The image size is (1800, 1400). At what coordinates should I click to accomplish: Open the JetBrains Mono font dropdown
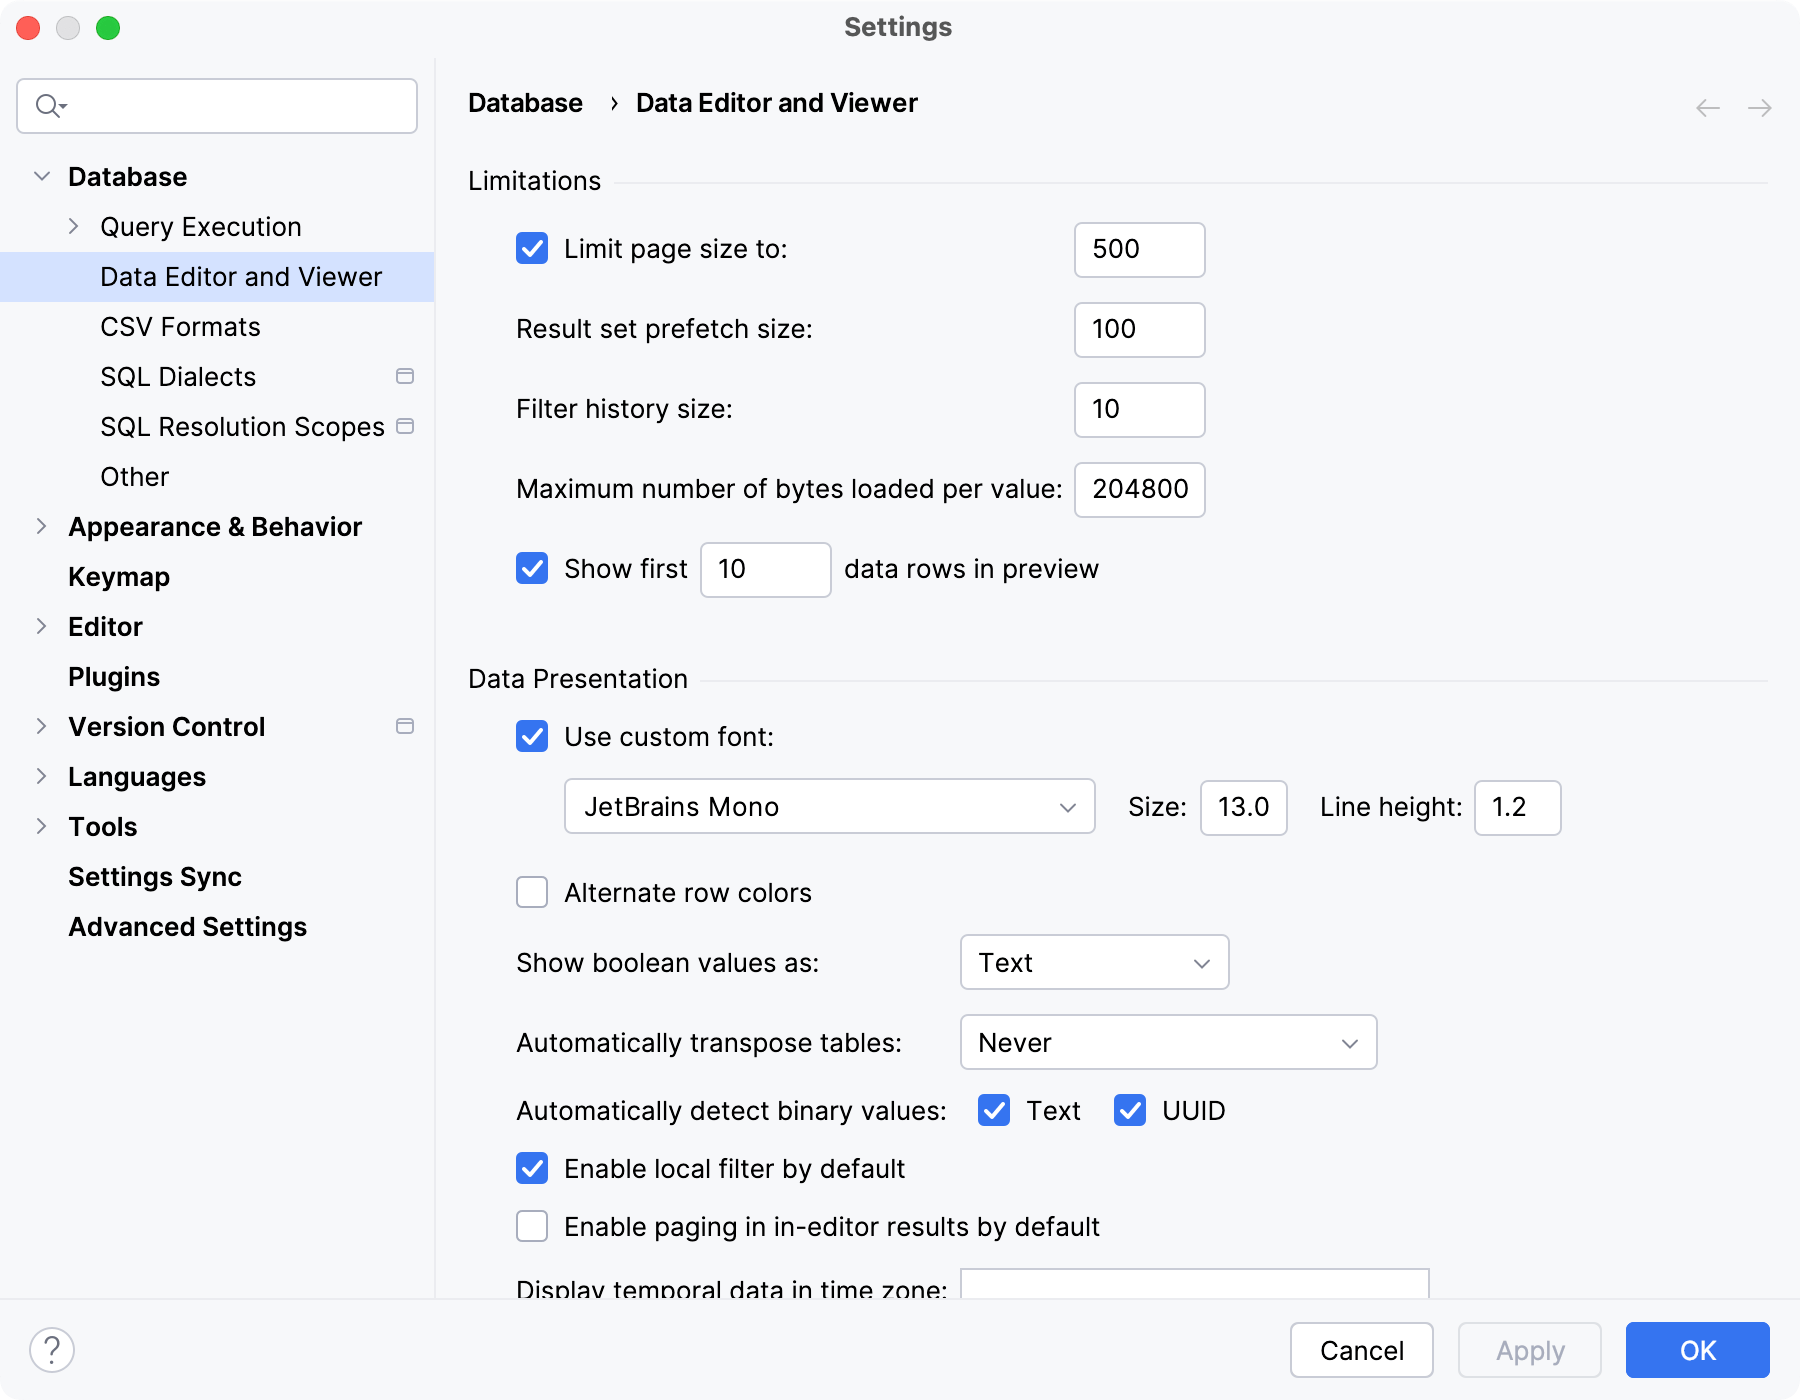point(829,807)
